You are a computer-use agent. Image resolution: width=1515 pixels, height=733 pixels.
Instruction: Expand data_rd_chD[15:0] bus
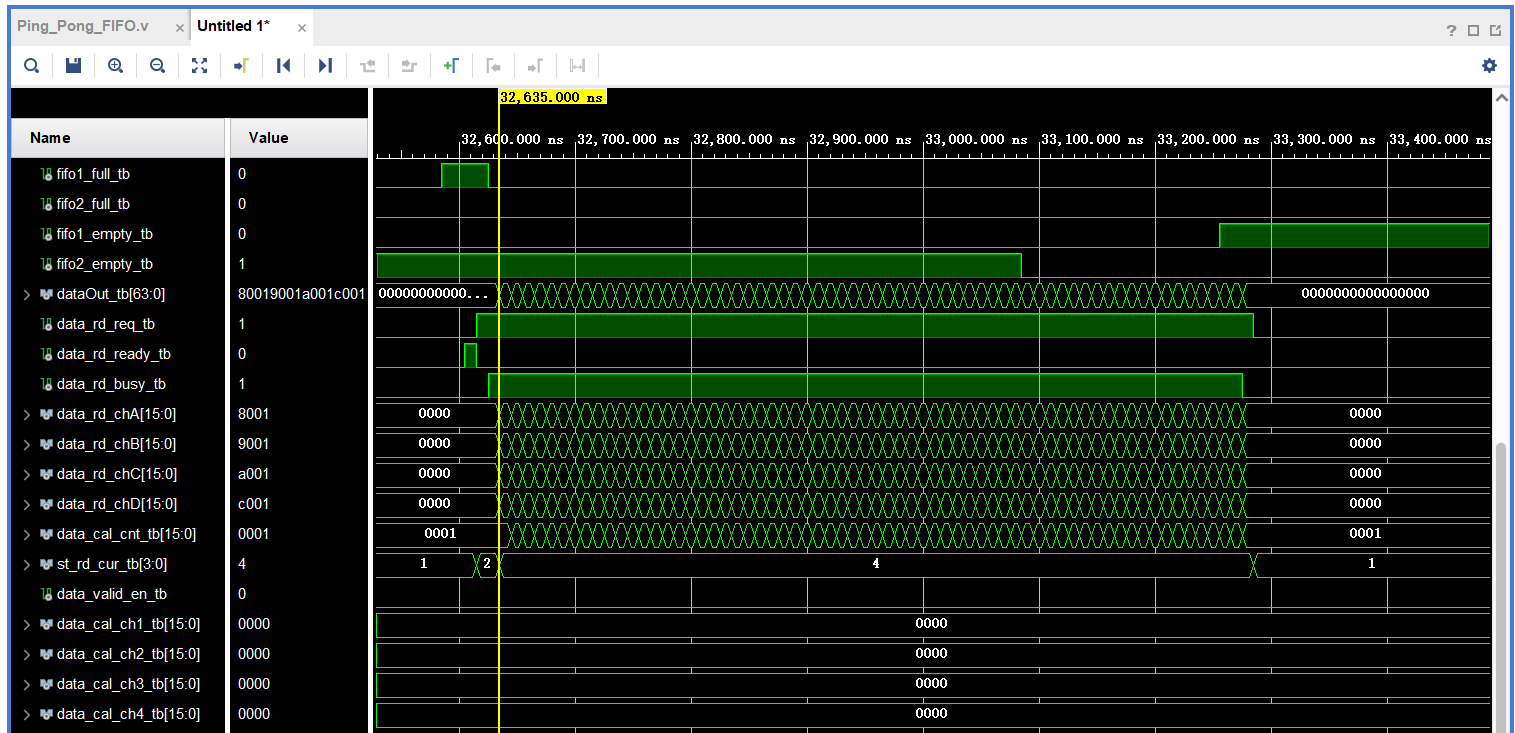pyautogui.click(x=26, y=504)
